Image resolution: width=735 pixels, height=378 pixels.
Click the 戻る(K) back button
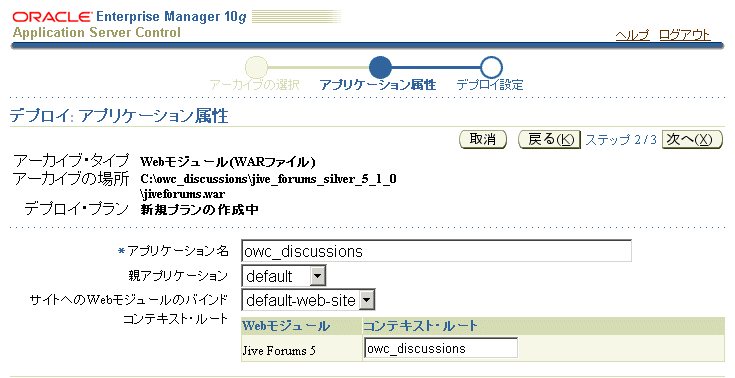[549, 139]
